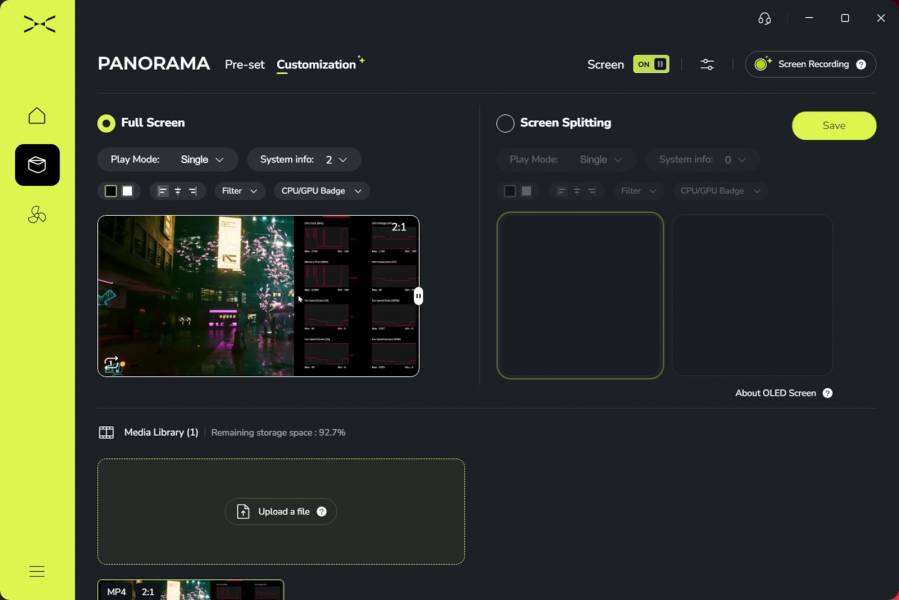
Task: Select center alignment in Full Screen toolbar
Action: point(178,191)
